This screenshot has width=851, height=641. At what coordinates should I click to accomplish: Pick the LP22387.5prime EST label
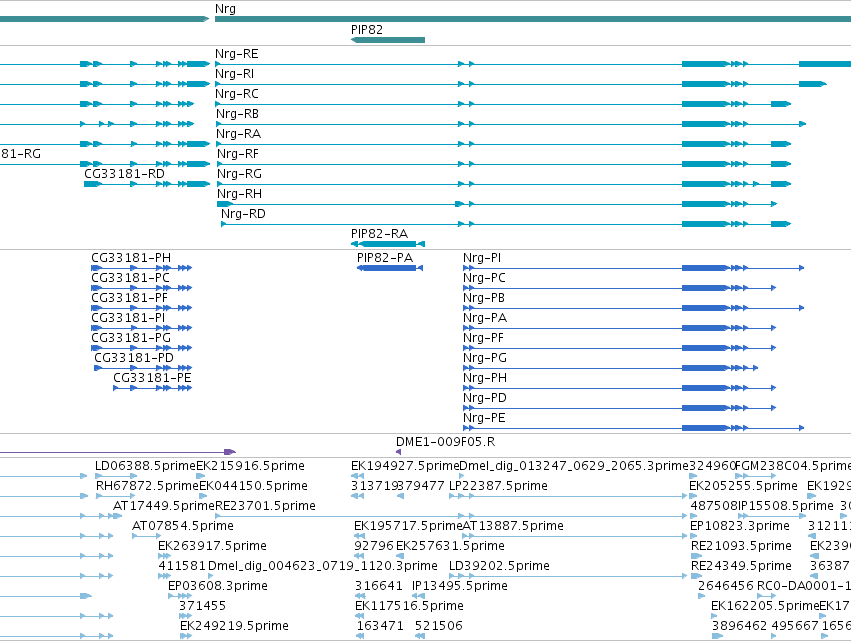pos(498,486)
